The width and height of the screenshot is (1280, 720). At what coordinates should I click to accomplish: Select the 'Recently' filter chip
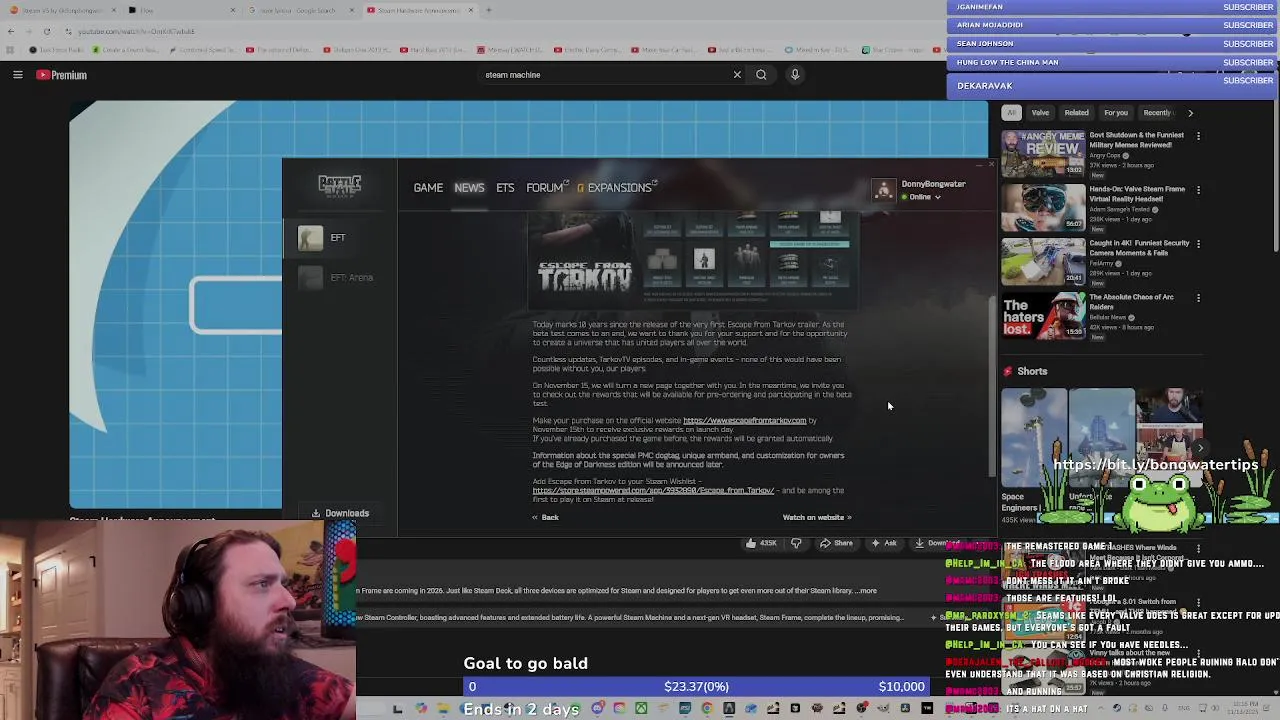point(1157,113)
